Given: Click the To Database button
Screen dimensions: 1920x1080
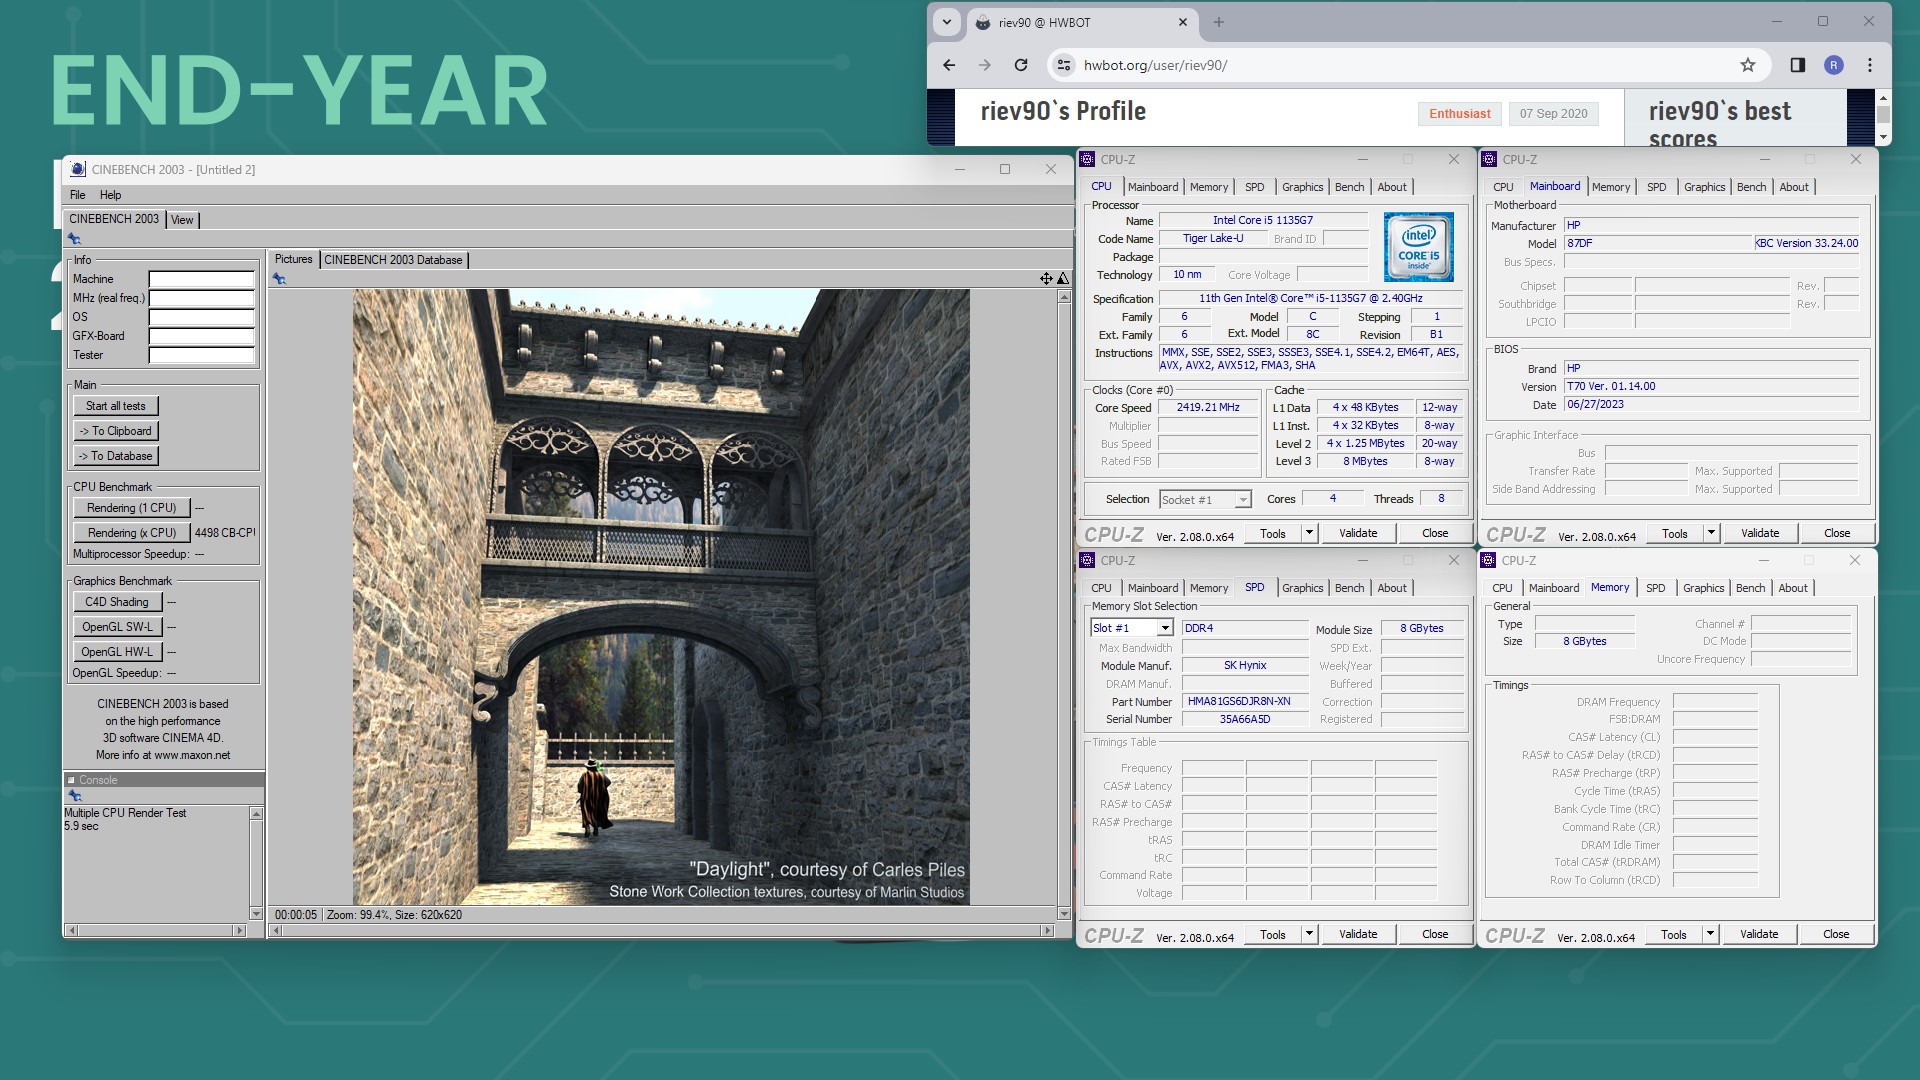Looking at the screenshot, I should point(116,456).
